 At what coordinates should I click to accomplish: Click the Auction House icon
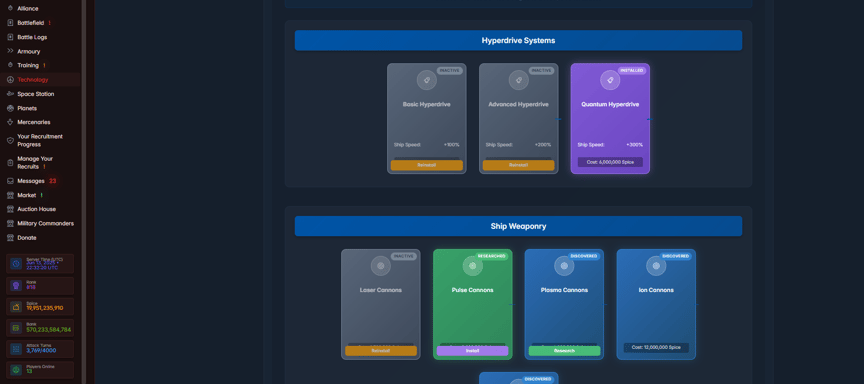[x=10, y=209]
